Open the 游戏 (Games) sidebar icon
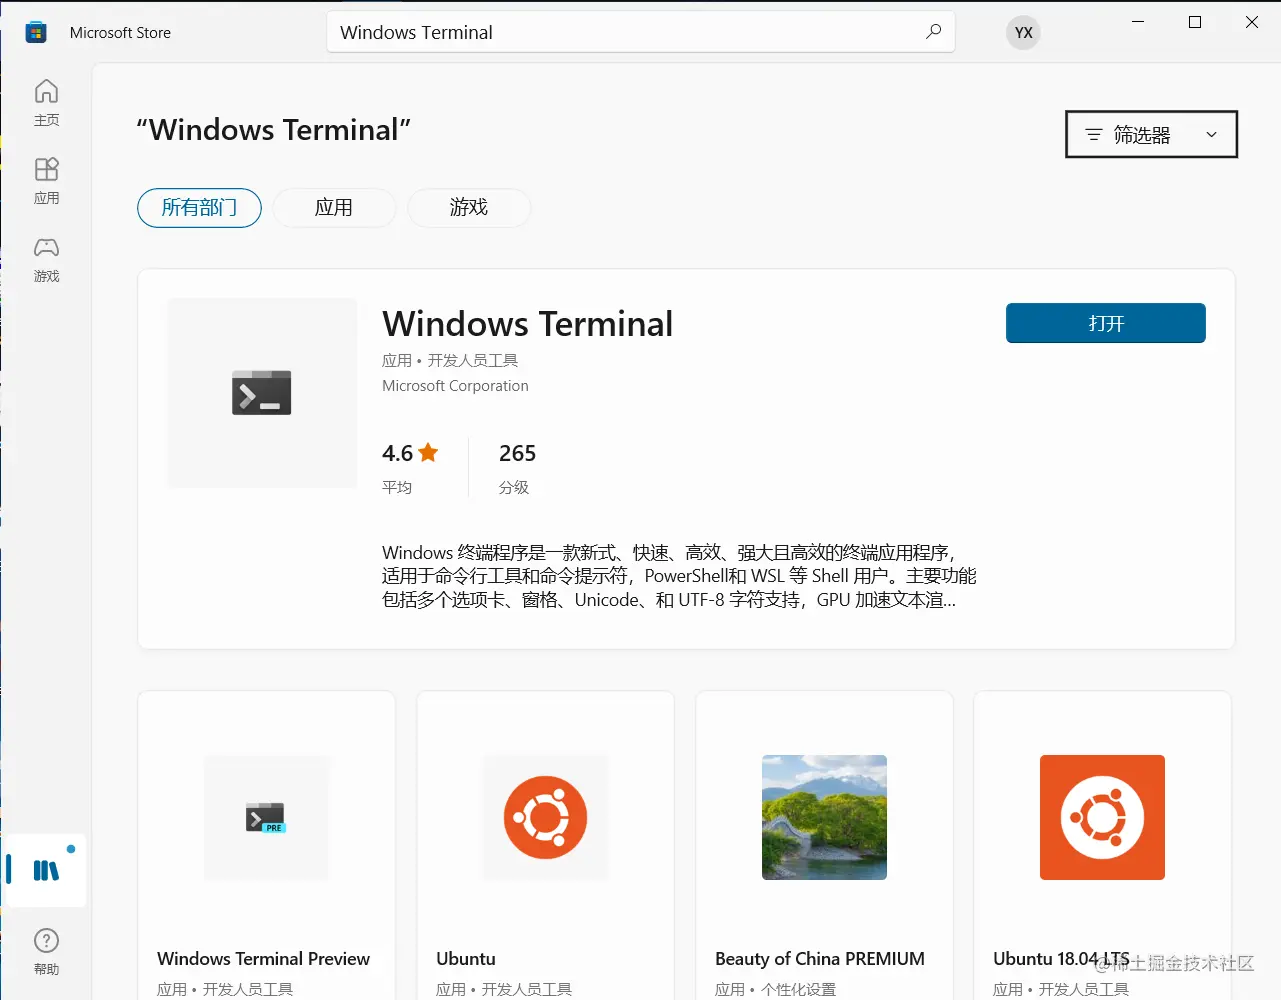Viewport: 1281px width, 1000px height. [46, 258]
